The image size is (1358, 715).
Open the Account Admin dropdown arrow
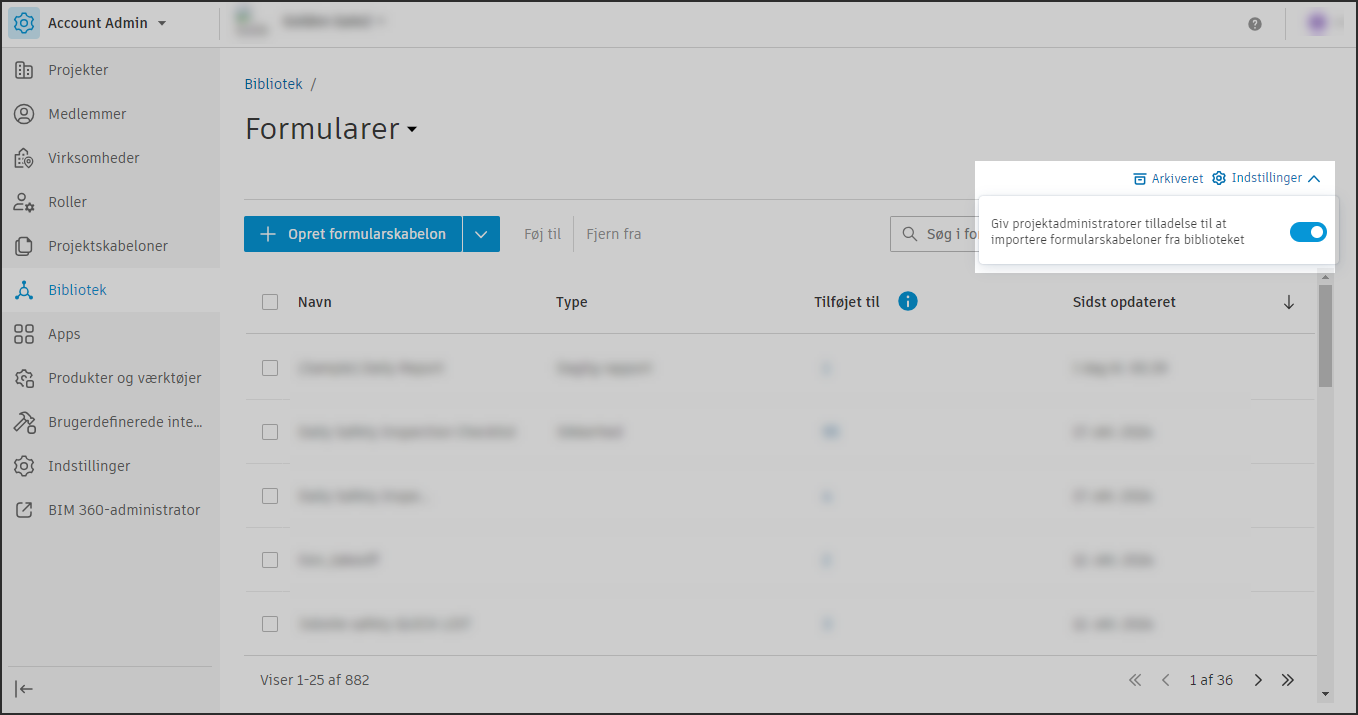click(x=162, y=23)
